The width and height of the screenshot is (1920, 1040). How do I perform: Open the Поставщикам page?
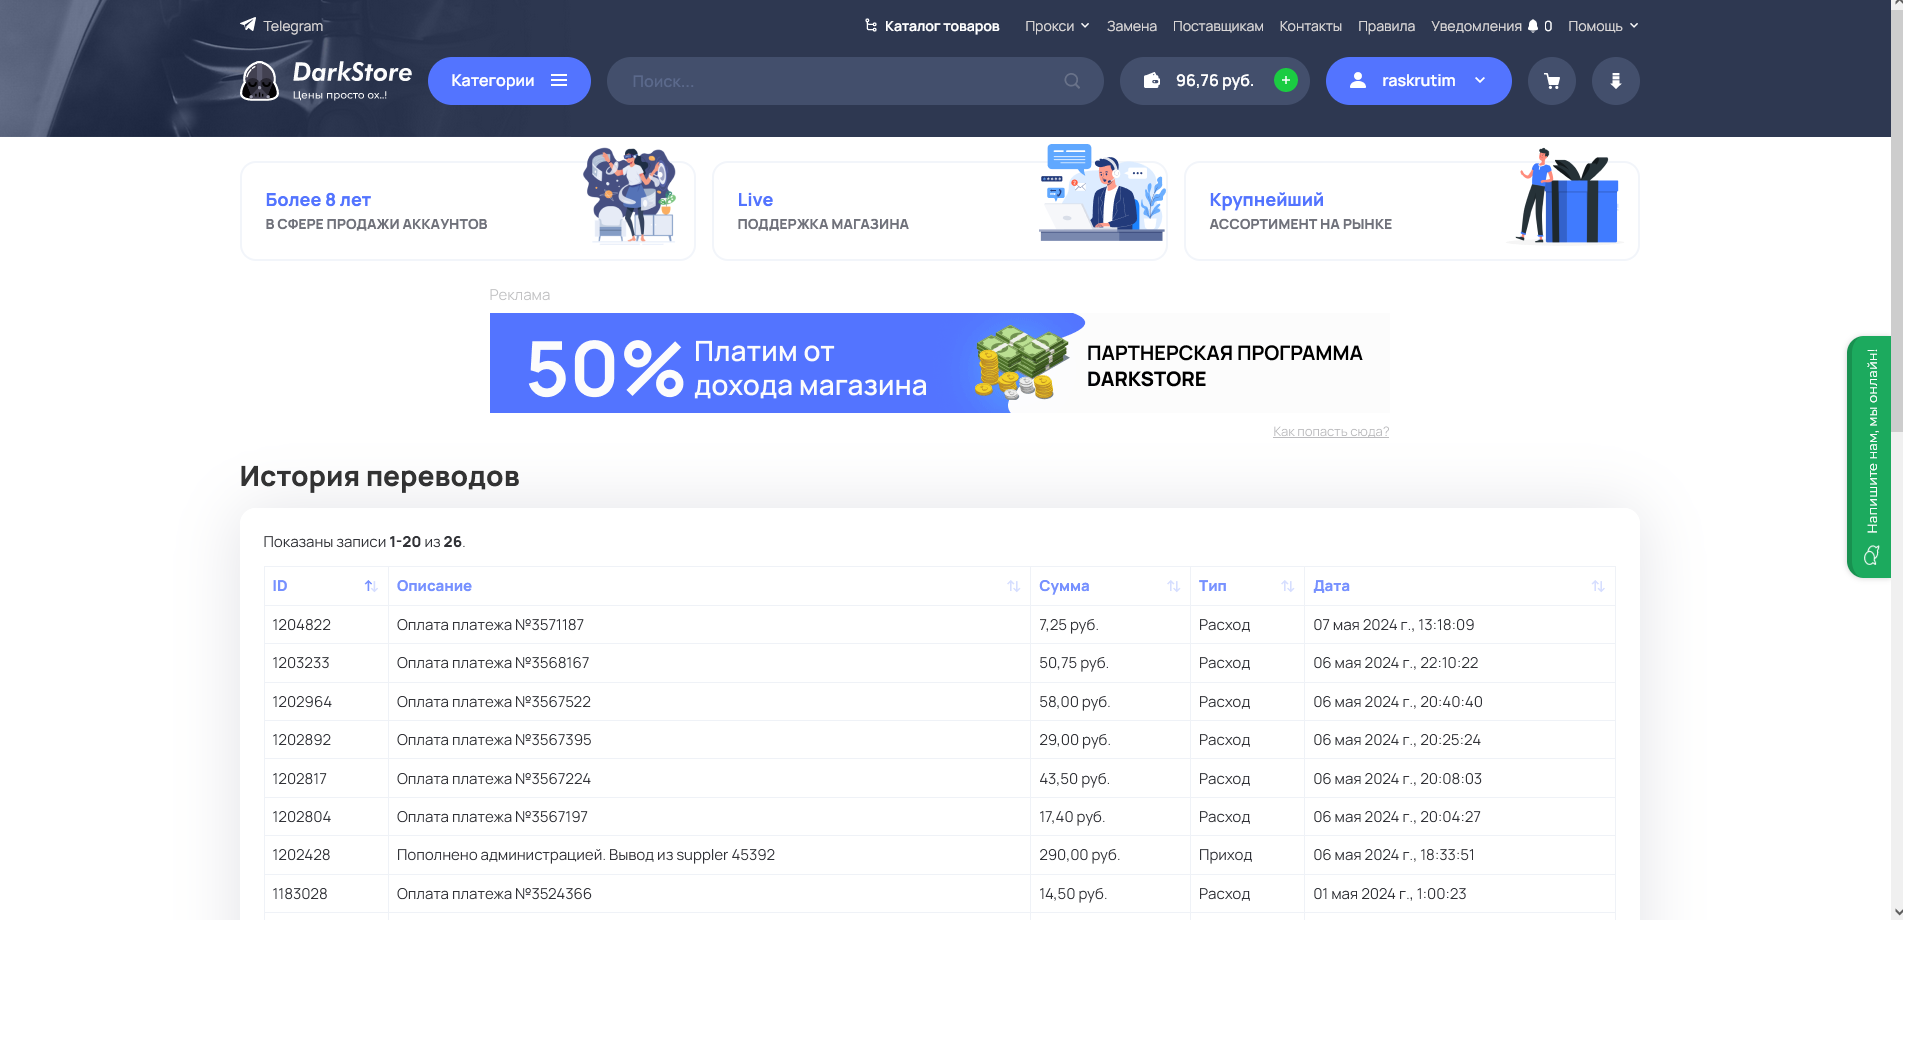point(1218,26)
